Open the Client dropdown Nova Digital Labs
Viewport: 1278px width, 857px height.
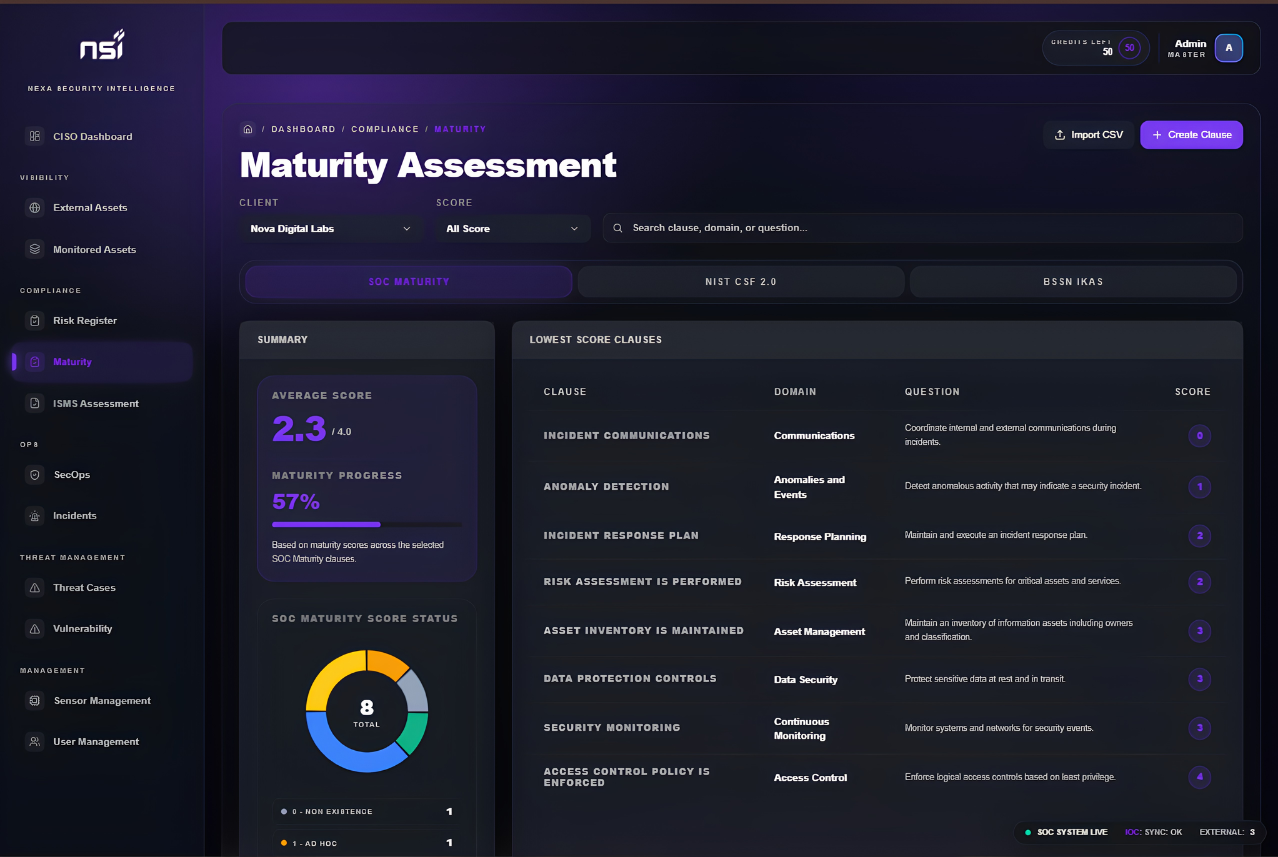click(330, 229)
